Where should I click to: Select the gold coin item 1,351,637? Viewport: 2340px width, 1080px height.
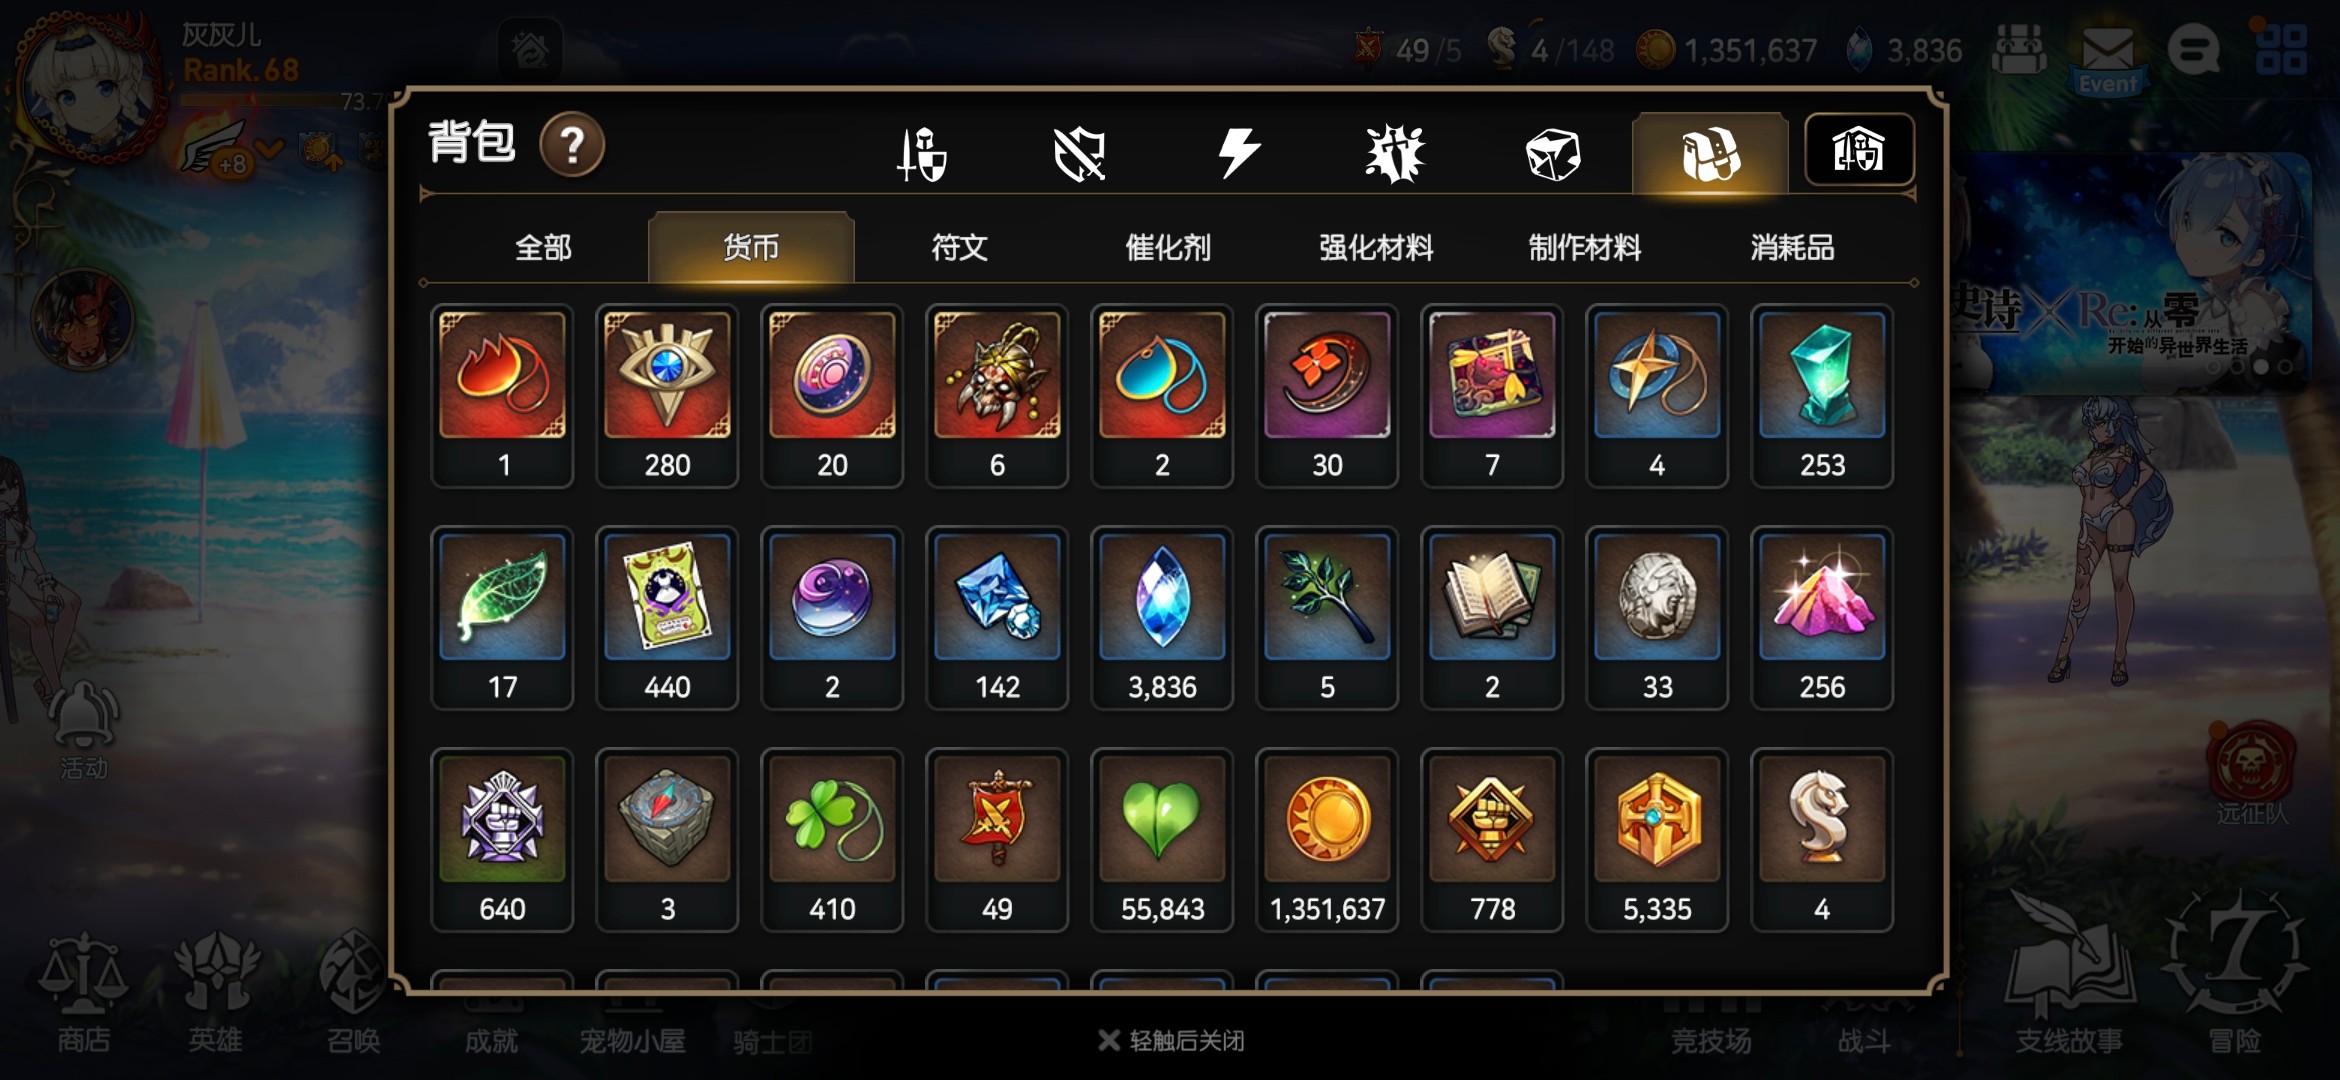pos(1327,840)
